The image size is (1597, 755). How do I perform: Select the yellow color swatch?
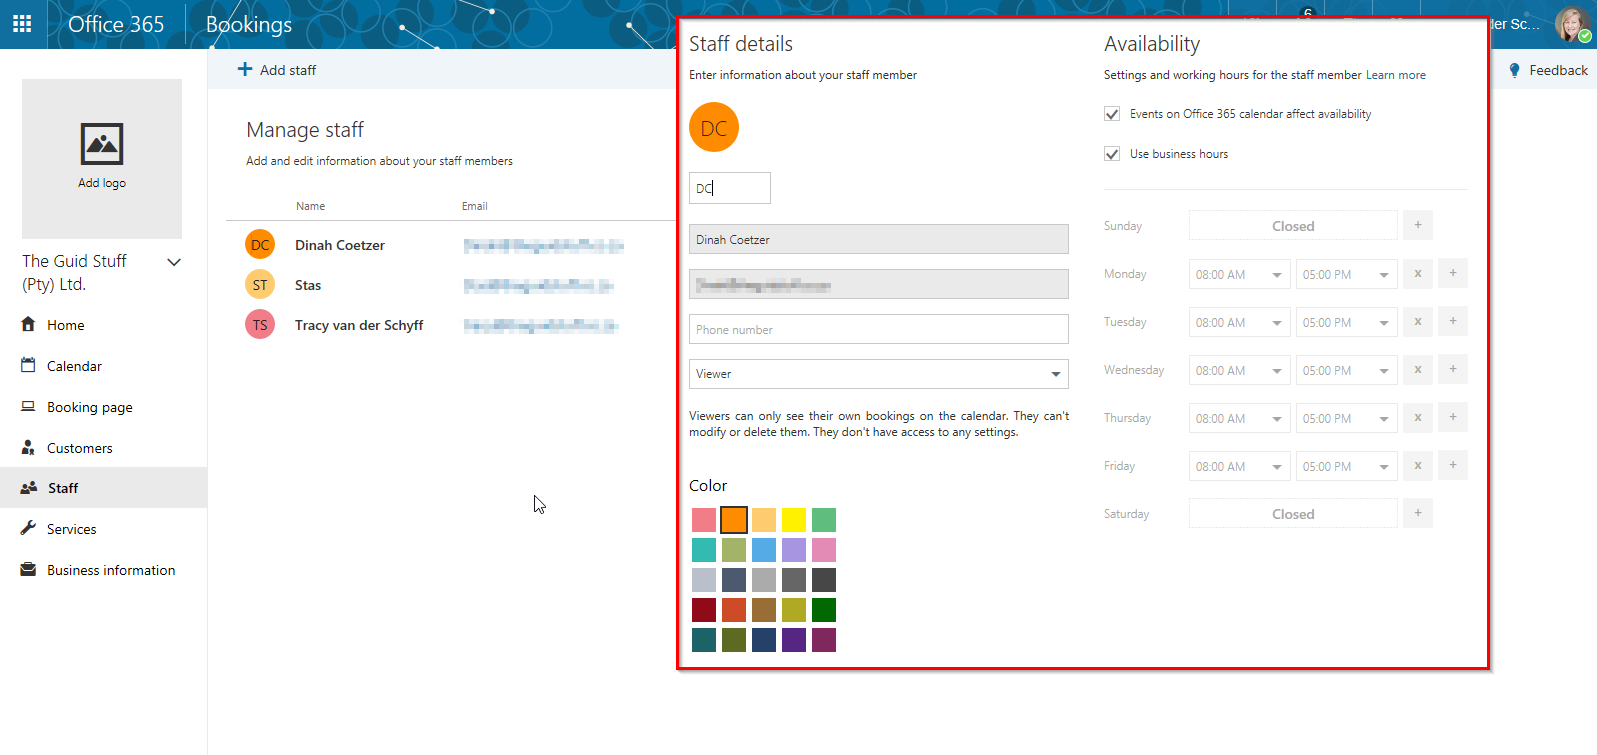point(794,520)
